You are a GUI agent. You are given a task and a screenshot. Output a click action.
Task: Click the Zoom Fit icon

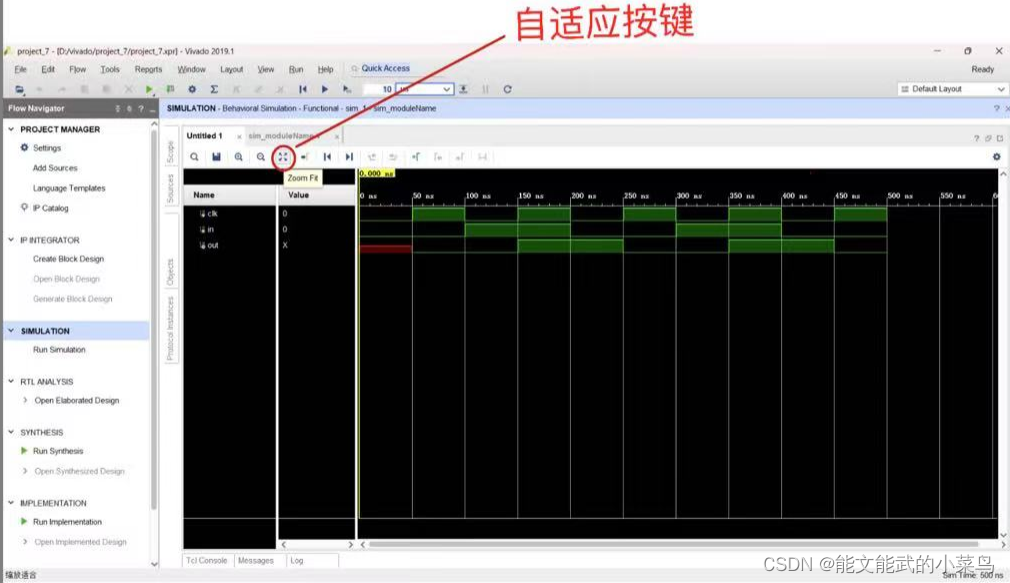point(283,157)
